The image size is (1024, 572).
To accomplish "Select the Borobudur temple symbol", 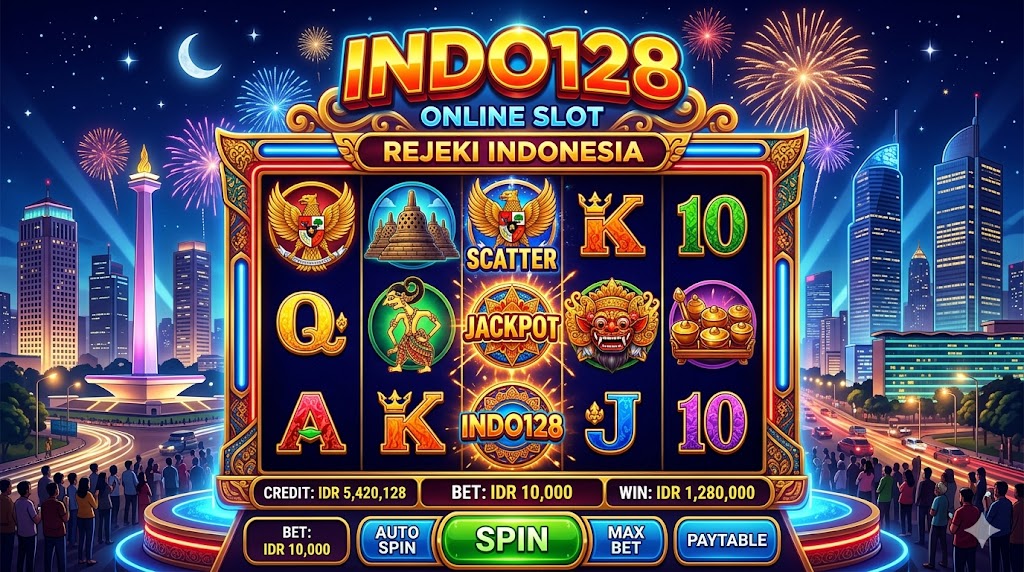I will 411,224.
